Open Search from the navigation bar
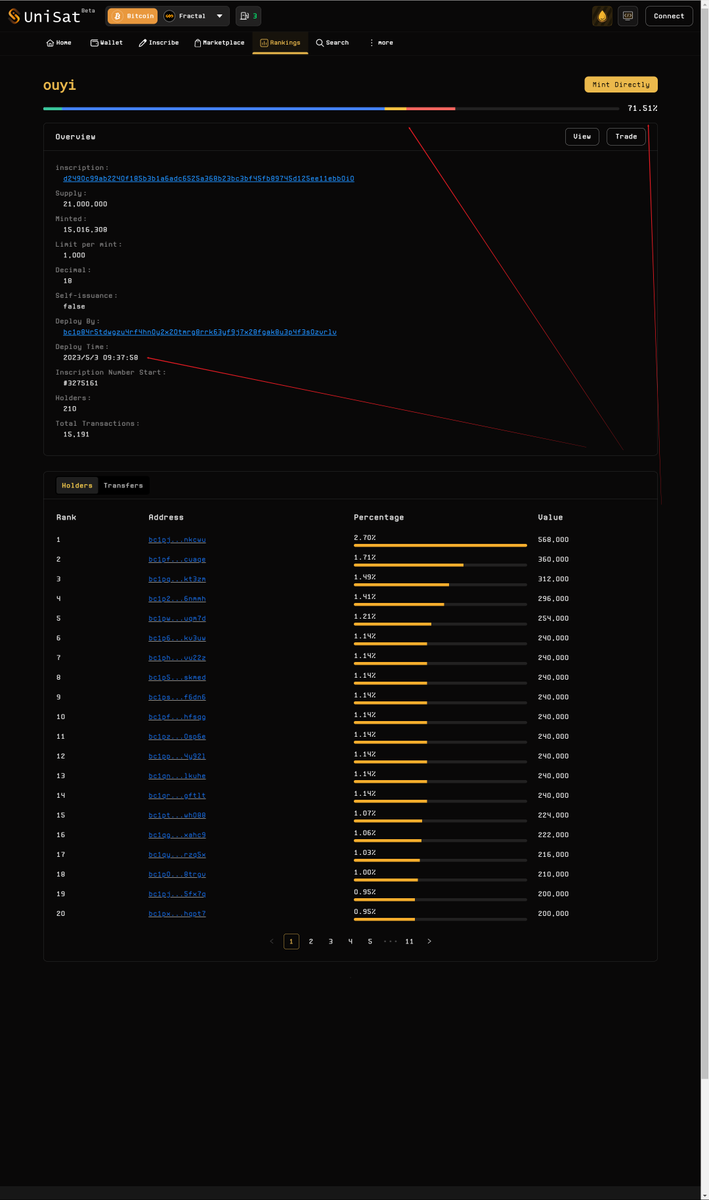This screenshot has height=1200, width=709. 333,43
